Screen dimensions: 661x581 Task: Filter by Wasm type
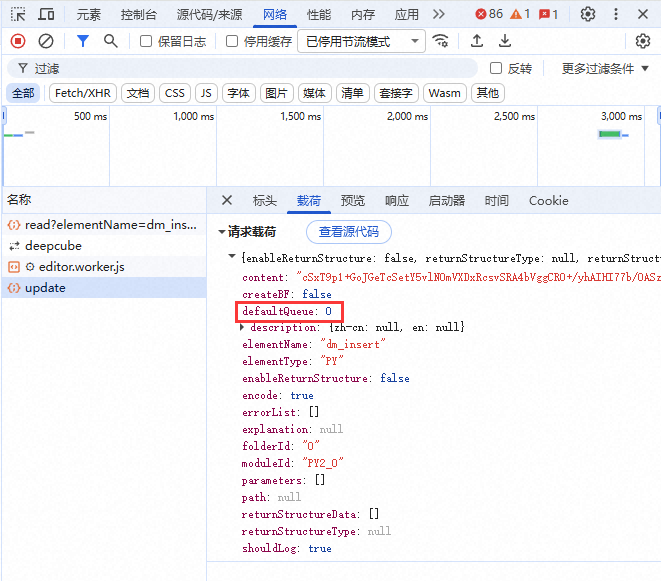(444, 93)
